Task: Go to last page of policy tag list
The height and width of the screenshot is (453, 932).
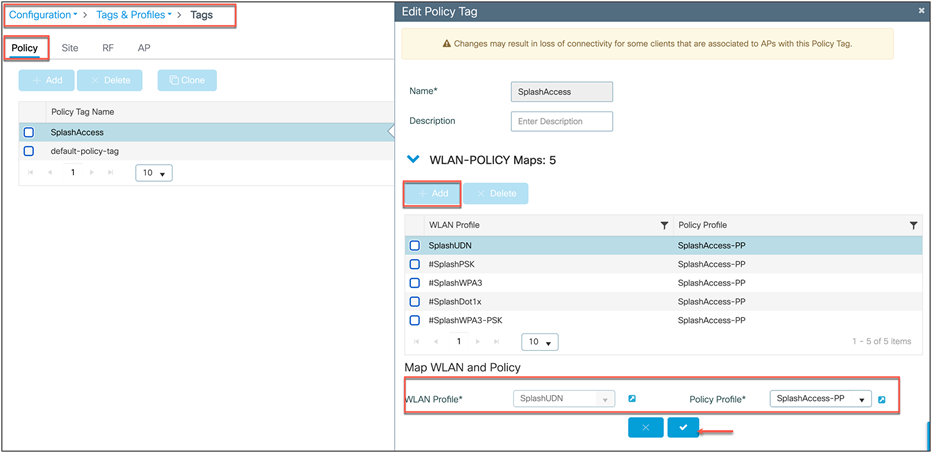Action: pos(111,172)
